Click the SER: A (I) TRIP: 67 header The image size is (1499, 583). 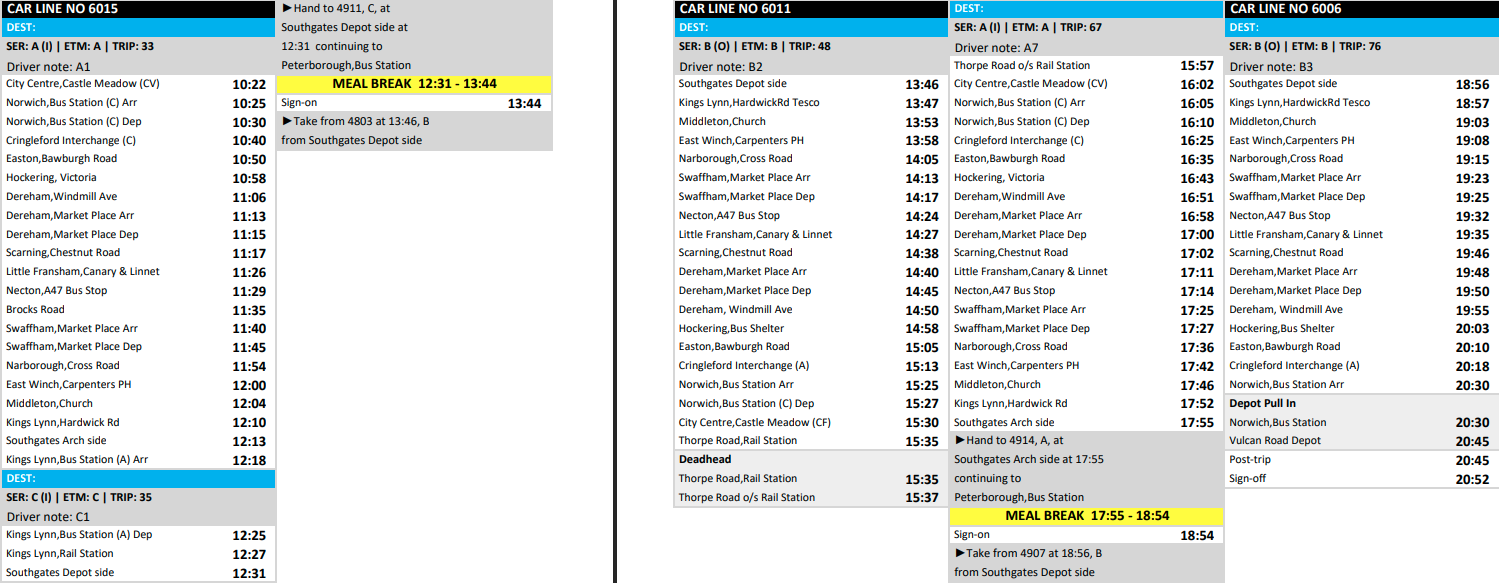click(x=1086, y=28)
